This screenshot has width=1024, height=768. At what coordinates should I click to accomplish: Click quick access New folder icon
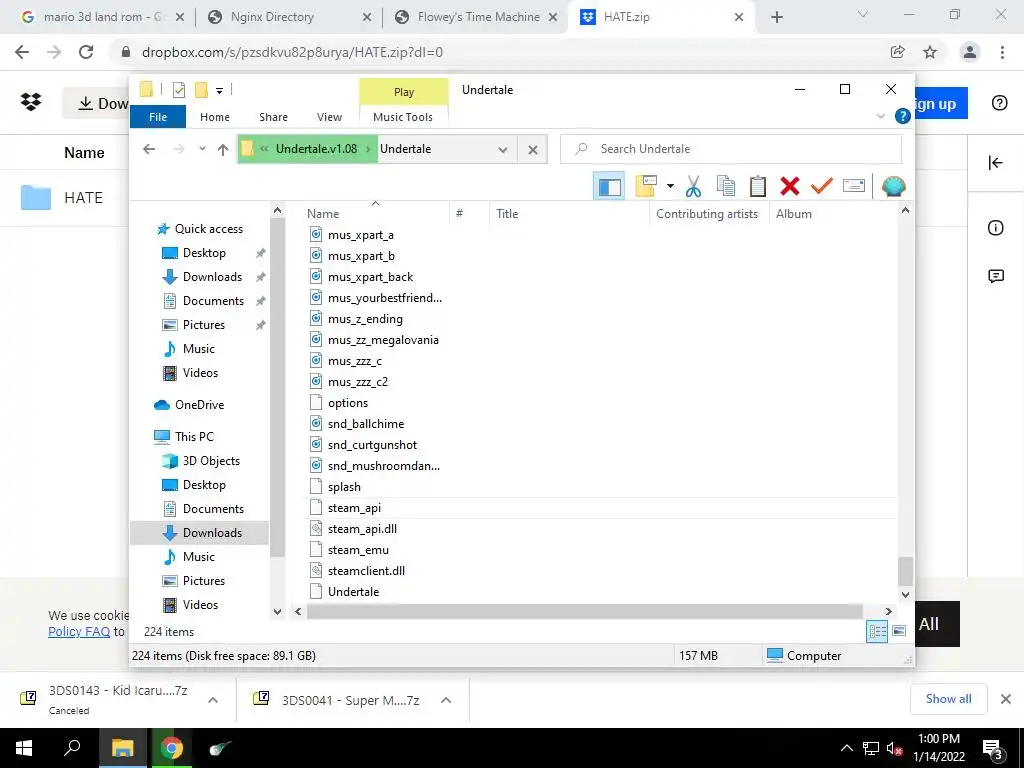pos(201,90)
